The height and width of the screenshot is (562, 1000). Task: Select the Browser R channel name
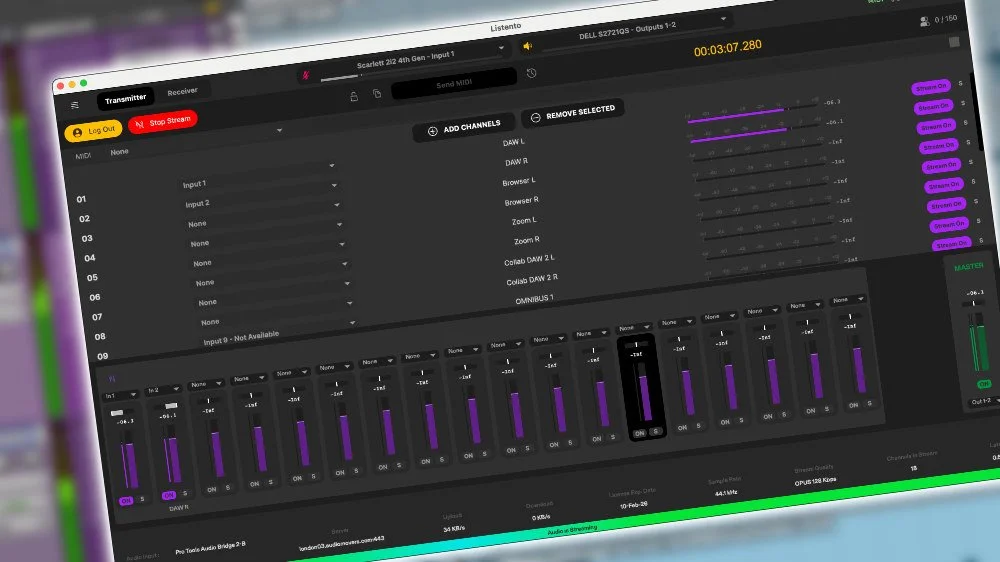(522, 201)
